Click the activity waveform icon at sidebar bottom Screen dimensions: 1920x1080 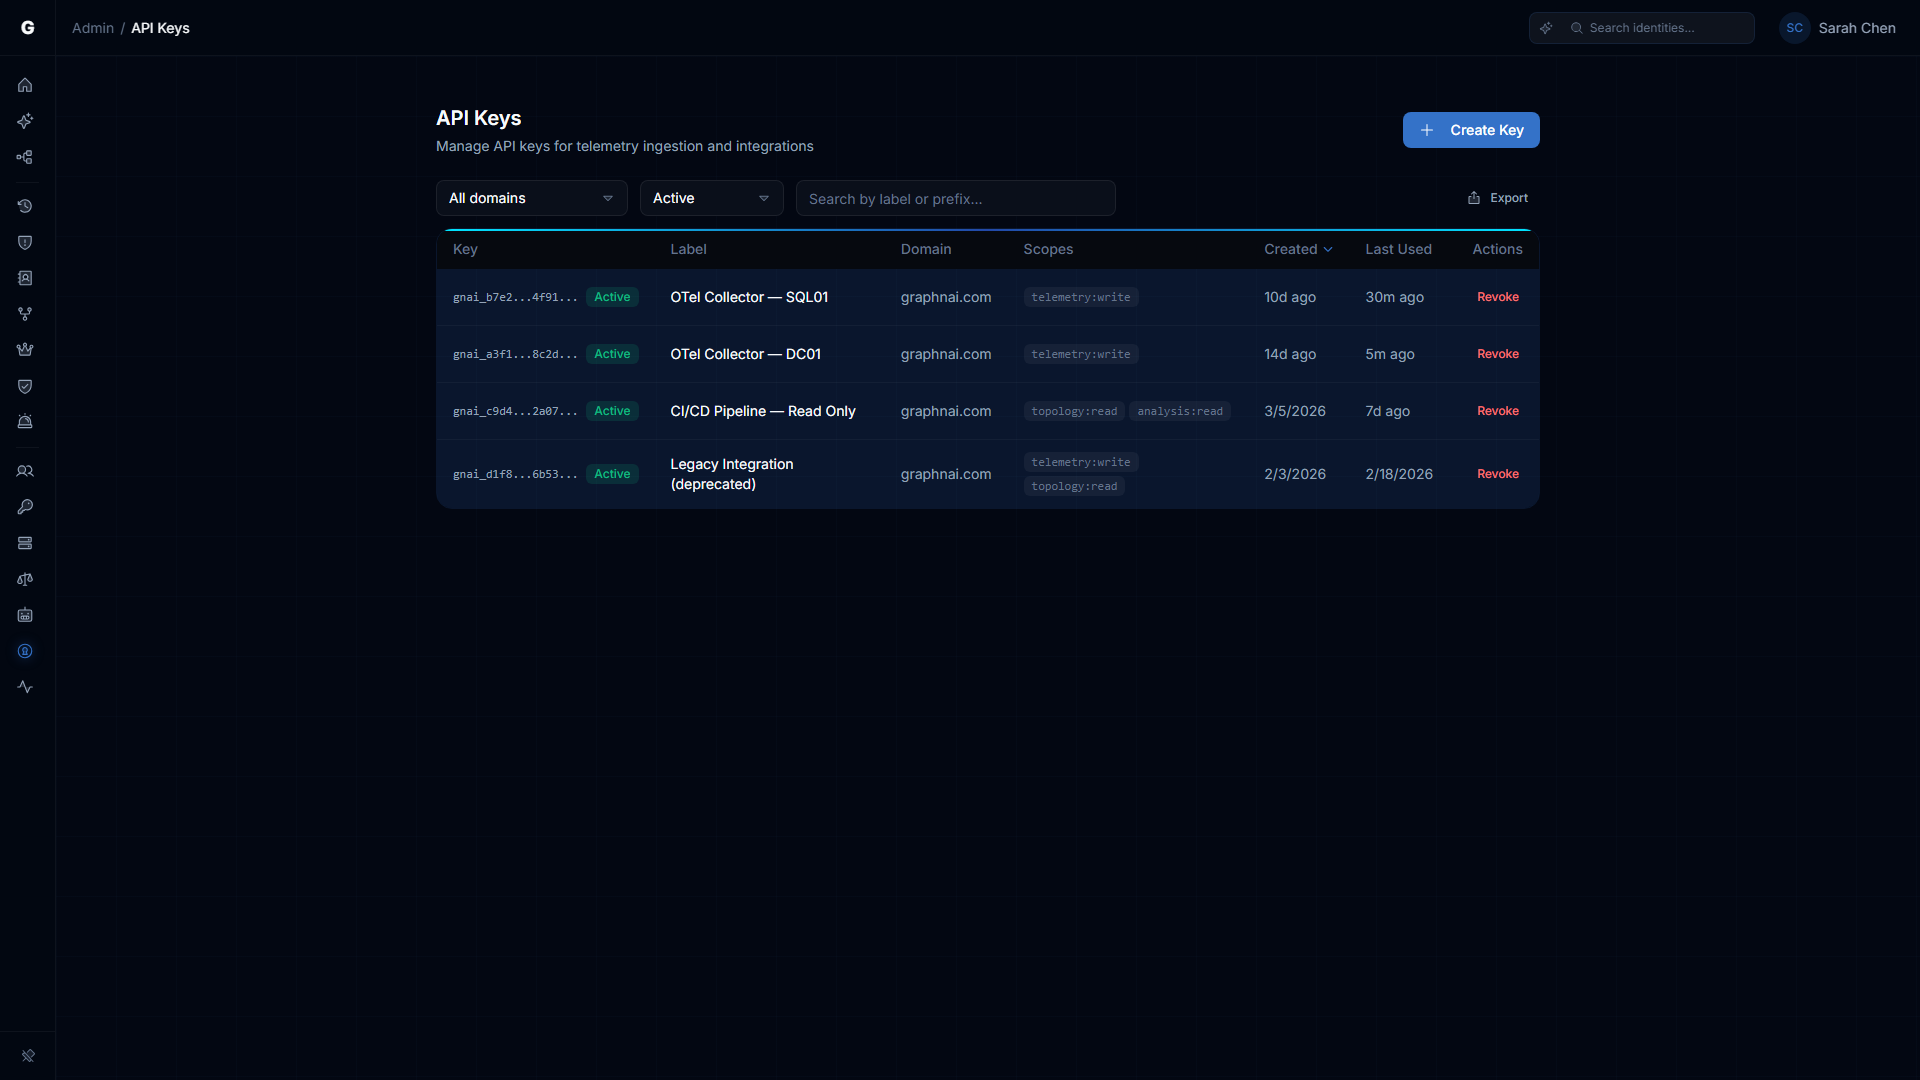coord(25,687)
